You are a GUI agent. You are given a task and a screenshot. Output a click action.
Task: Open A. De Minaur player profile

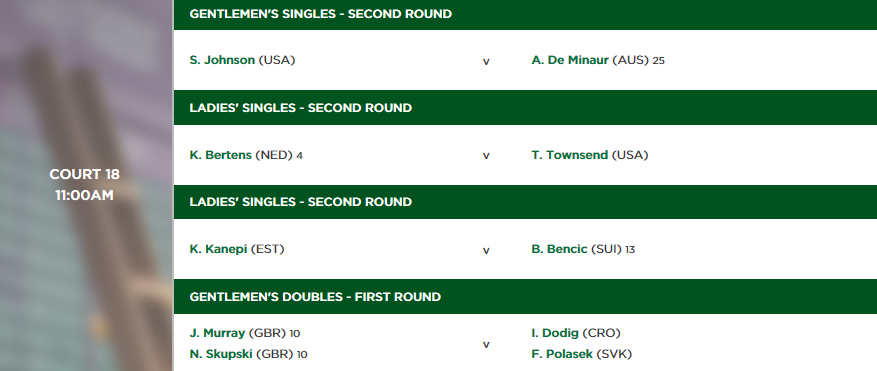tap(569, 60)
